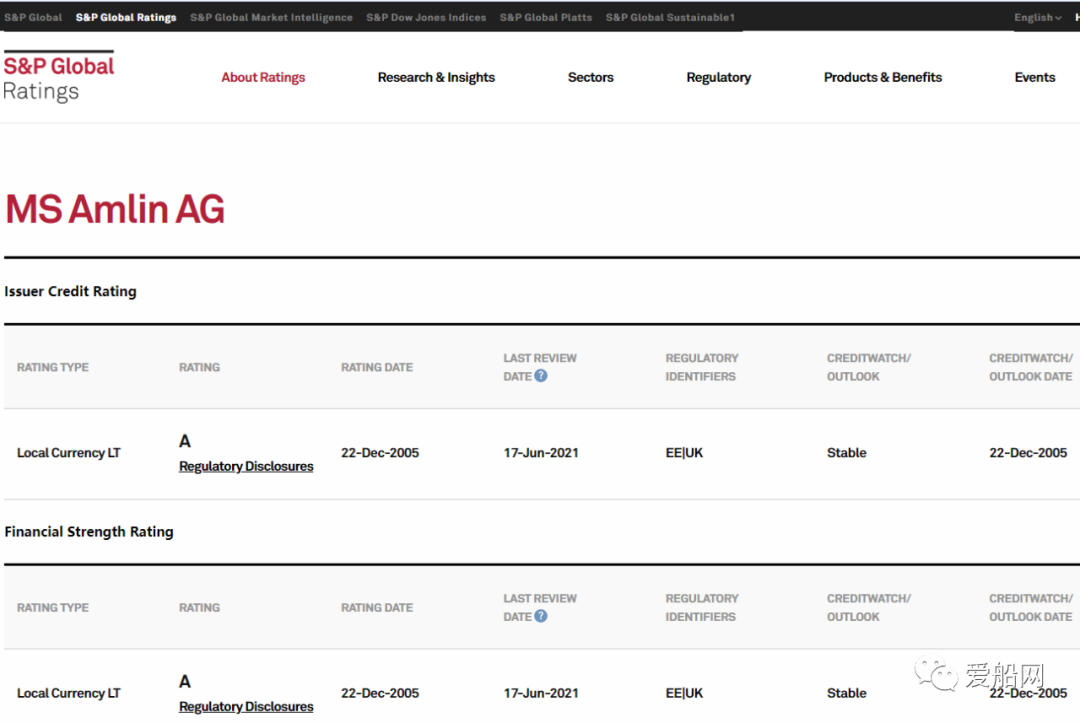Click EE|UK in Issuer Credit Rating row
1080x723 pixels.
click(684, 452)
